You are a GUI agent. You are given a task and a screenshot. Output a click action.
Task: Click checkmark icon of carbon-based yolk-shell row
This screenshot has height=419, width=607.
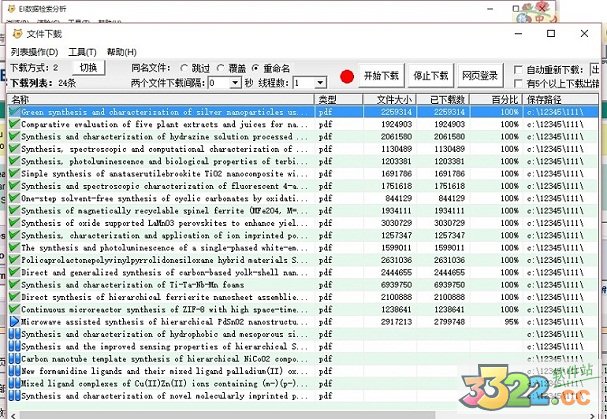click(14, 272)
